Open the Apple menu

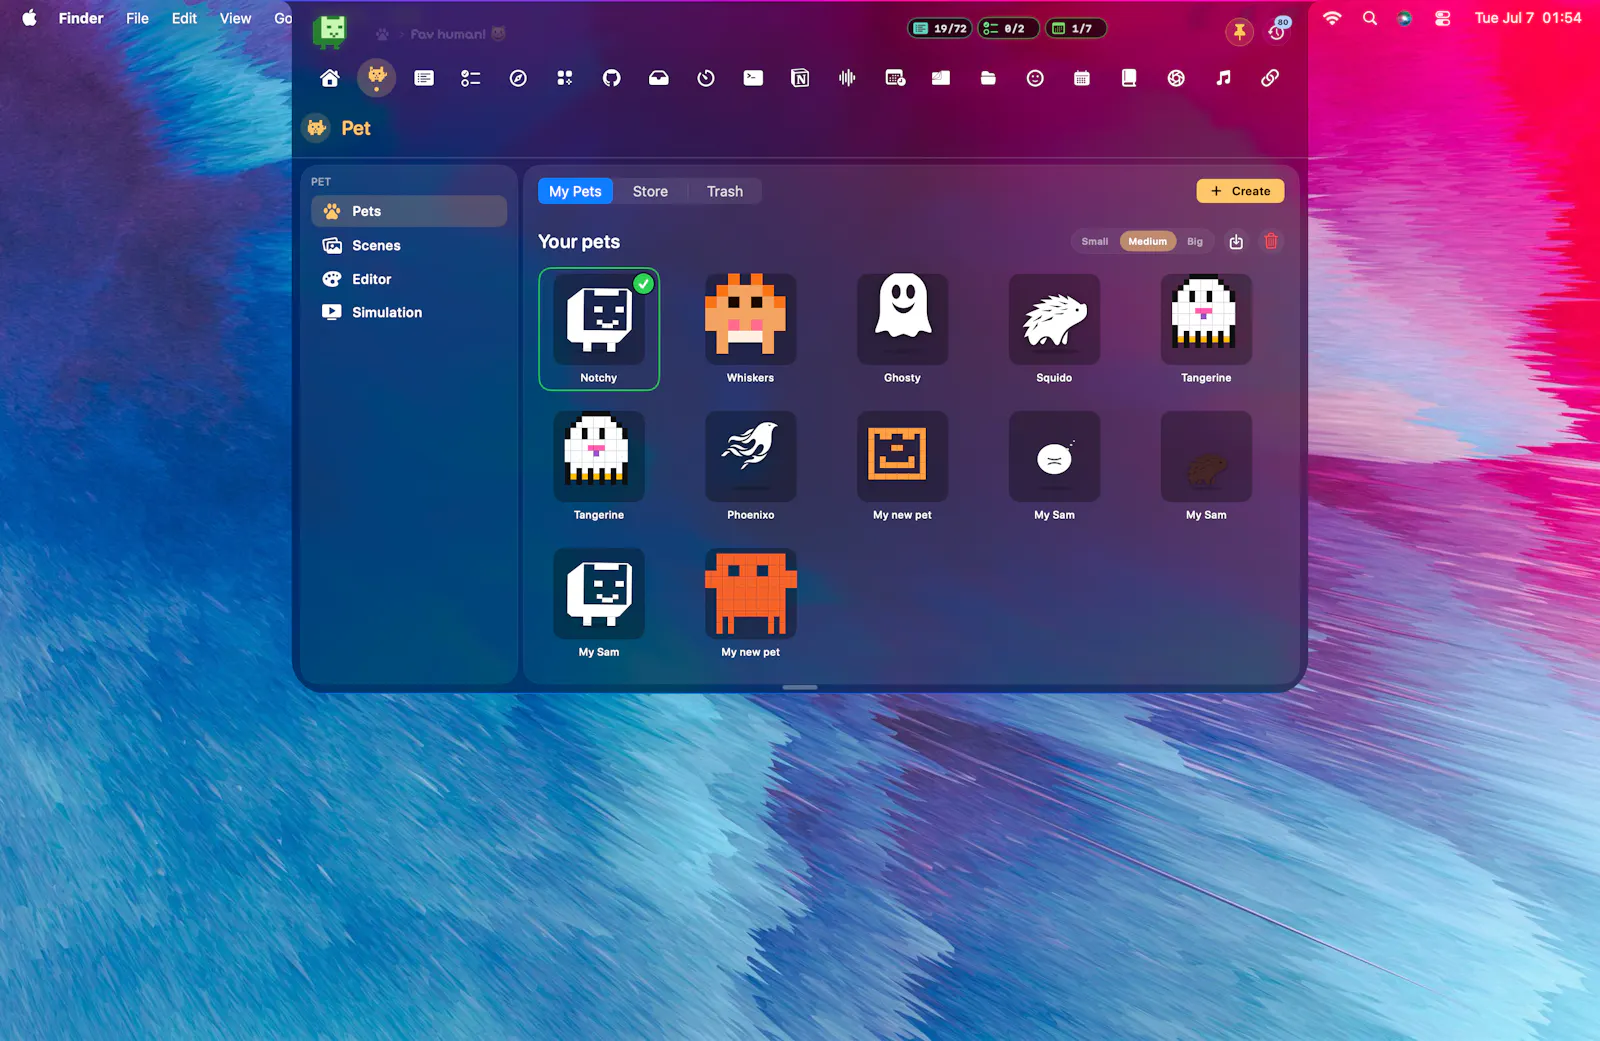(x=29, y=18)
